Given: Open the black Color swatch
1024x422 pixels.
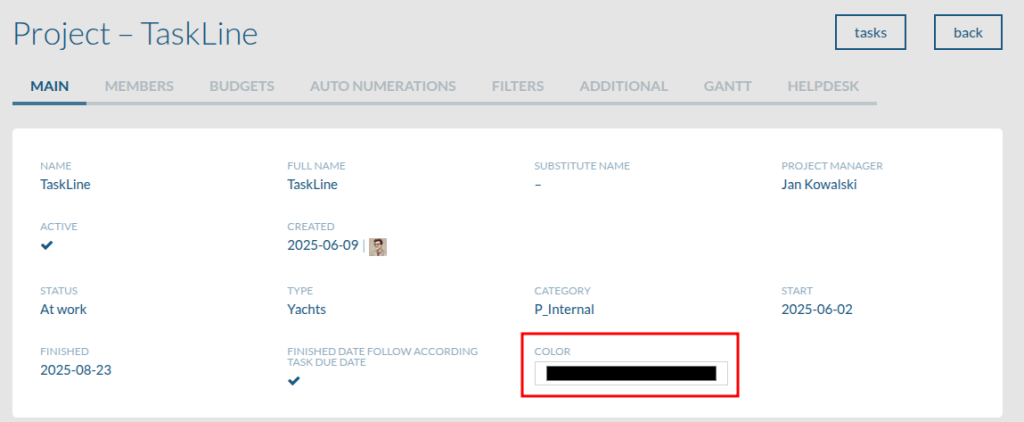Looking at the screenshot, I should [x=631, y=374].
